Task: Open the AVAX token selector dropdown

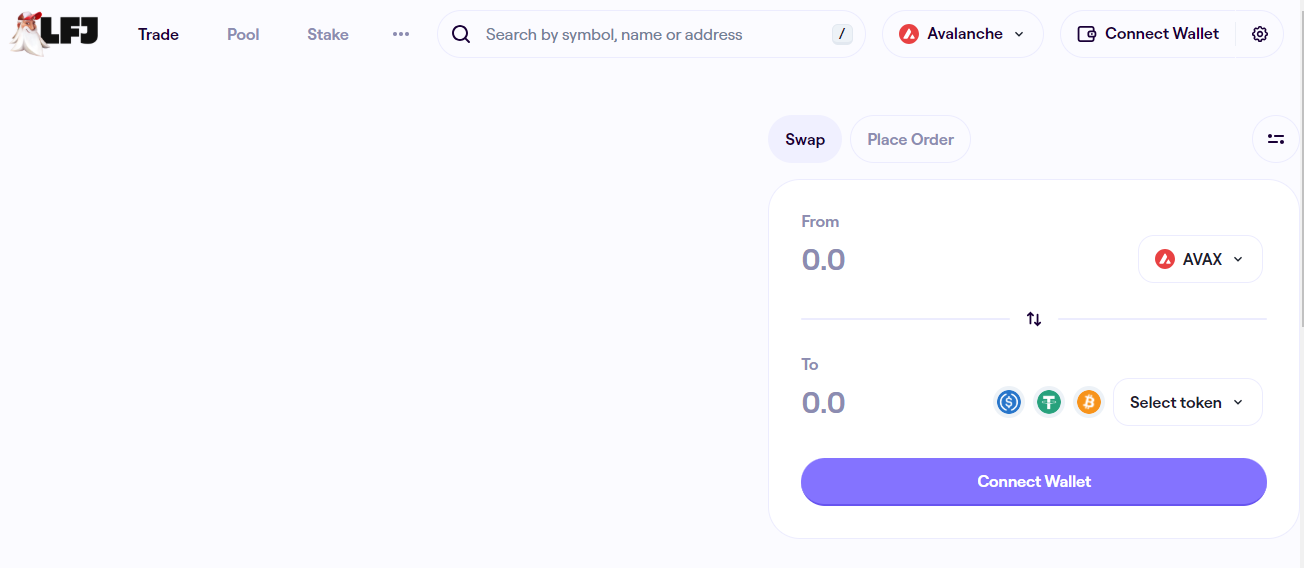Action: [1200, 259]
